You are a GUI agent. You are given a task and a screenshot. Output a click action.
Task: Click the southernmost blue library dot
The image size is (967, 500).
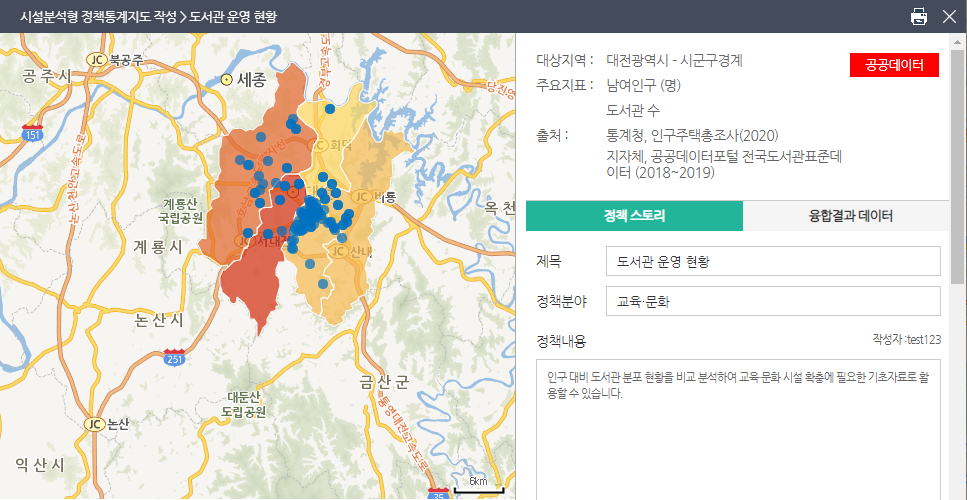pos(323,284)
